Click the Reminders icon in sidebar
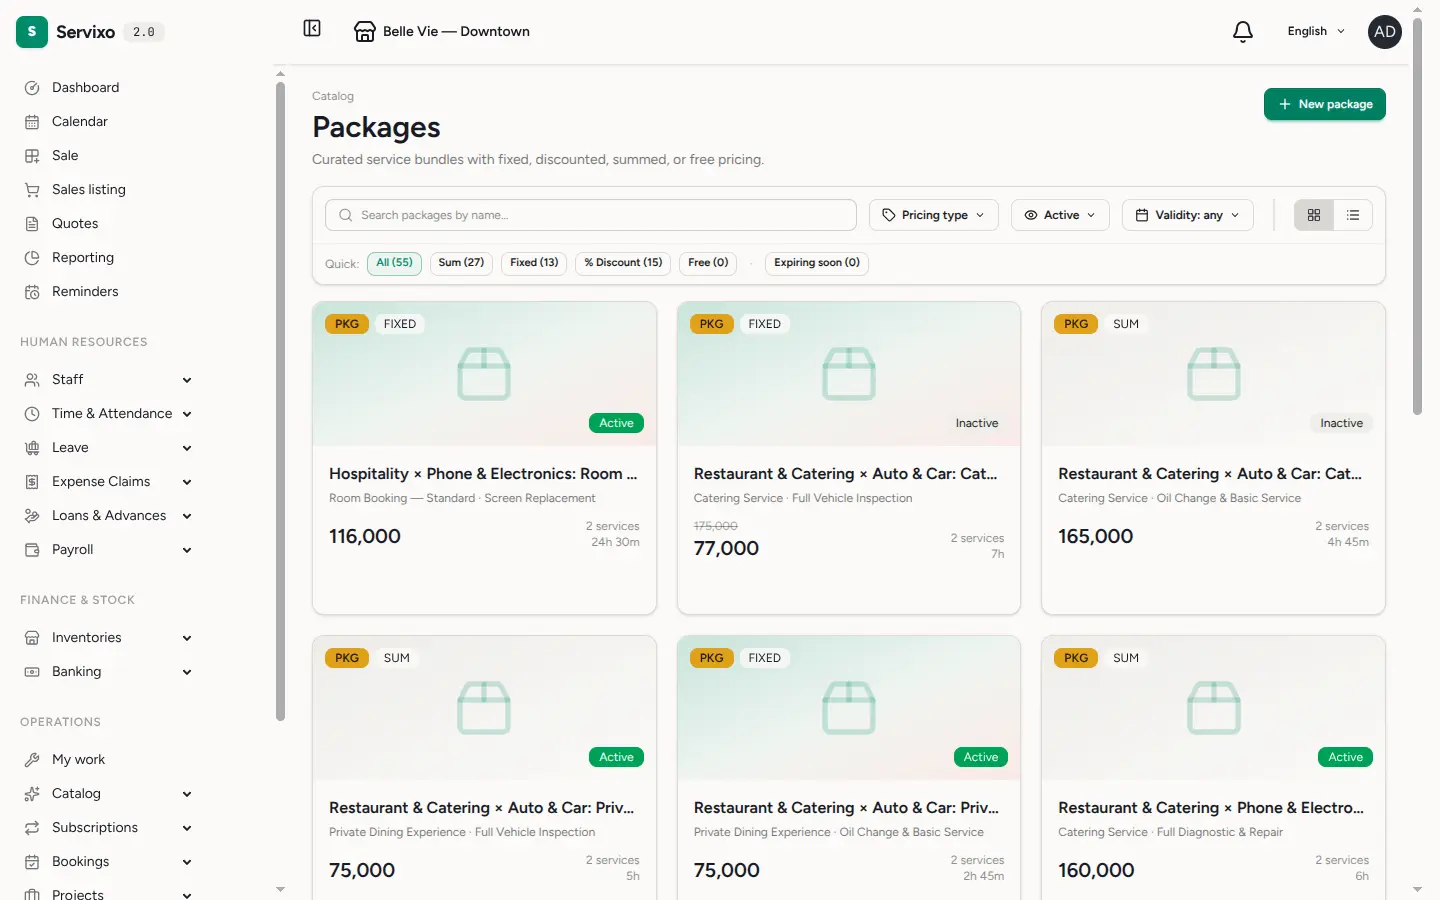This screenshot has height=900, width=1440. 32,292
